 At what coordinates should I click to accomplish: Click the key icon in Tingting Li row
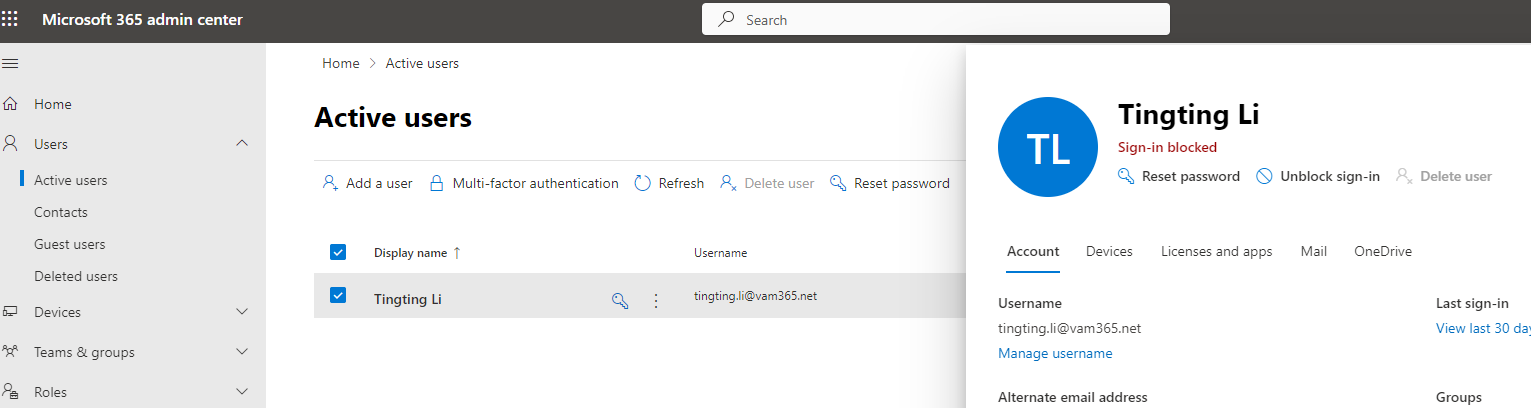(620, 300)
